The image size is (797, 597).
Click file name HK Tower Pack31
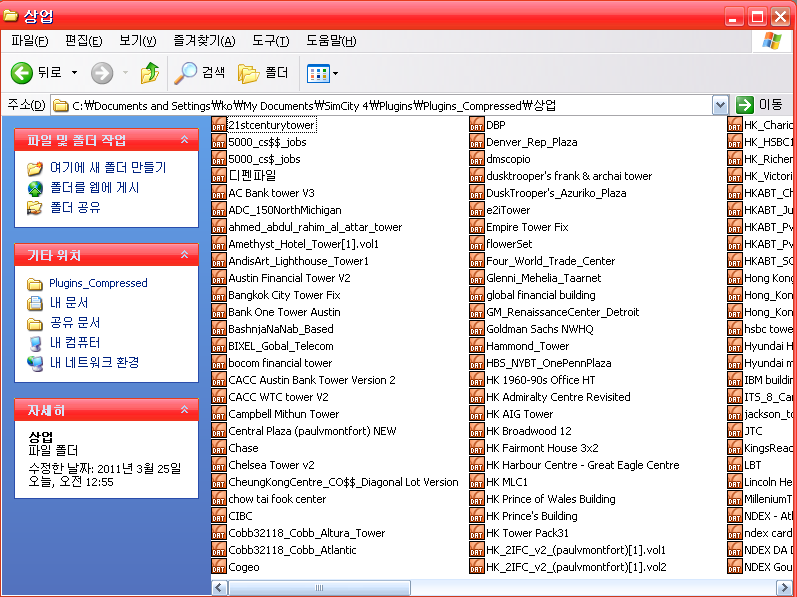coord(527,533)
